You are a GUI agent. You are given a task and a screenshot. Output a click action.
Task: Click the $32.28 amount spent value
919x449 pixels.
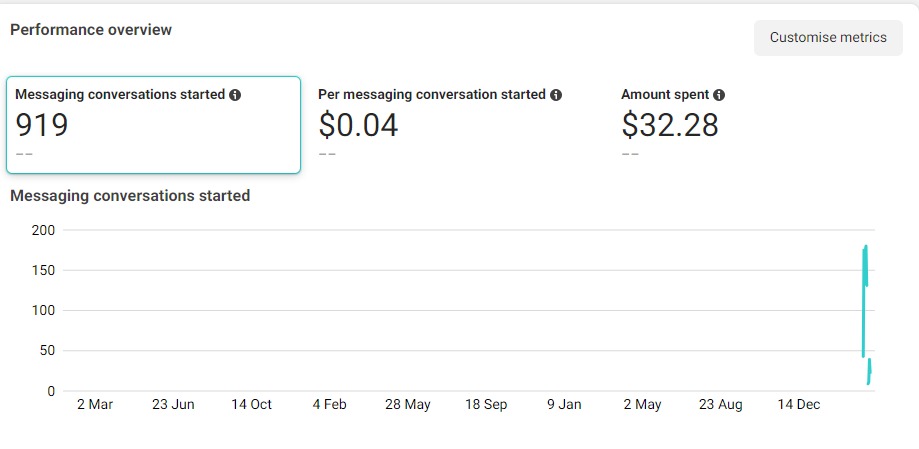pos(670,125)
